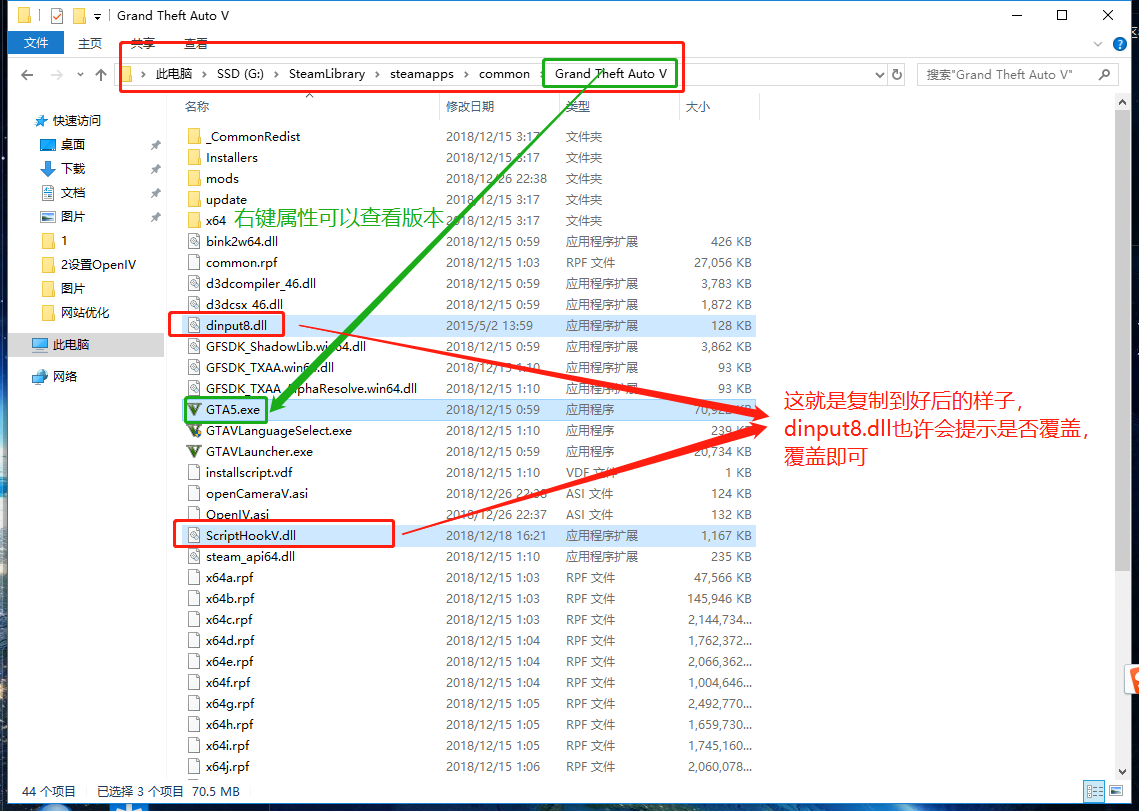Switch to the 查看 ribbon tab
This screenshot has height=811, width=1139.
pyautogui.click(x=195, y=44)
